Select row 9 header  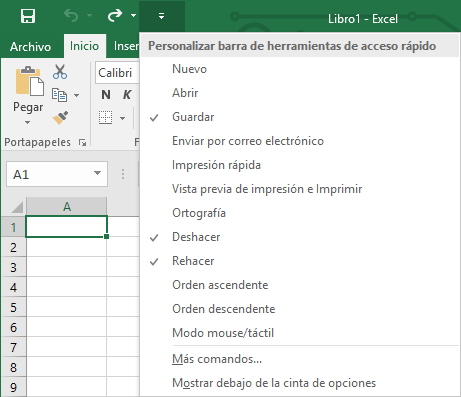coord(13,387)
